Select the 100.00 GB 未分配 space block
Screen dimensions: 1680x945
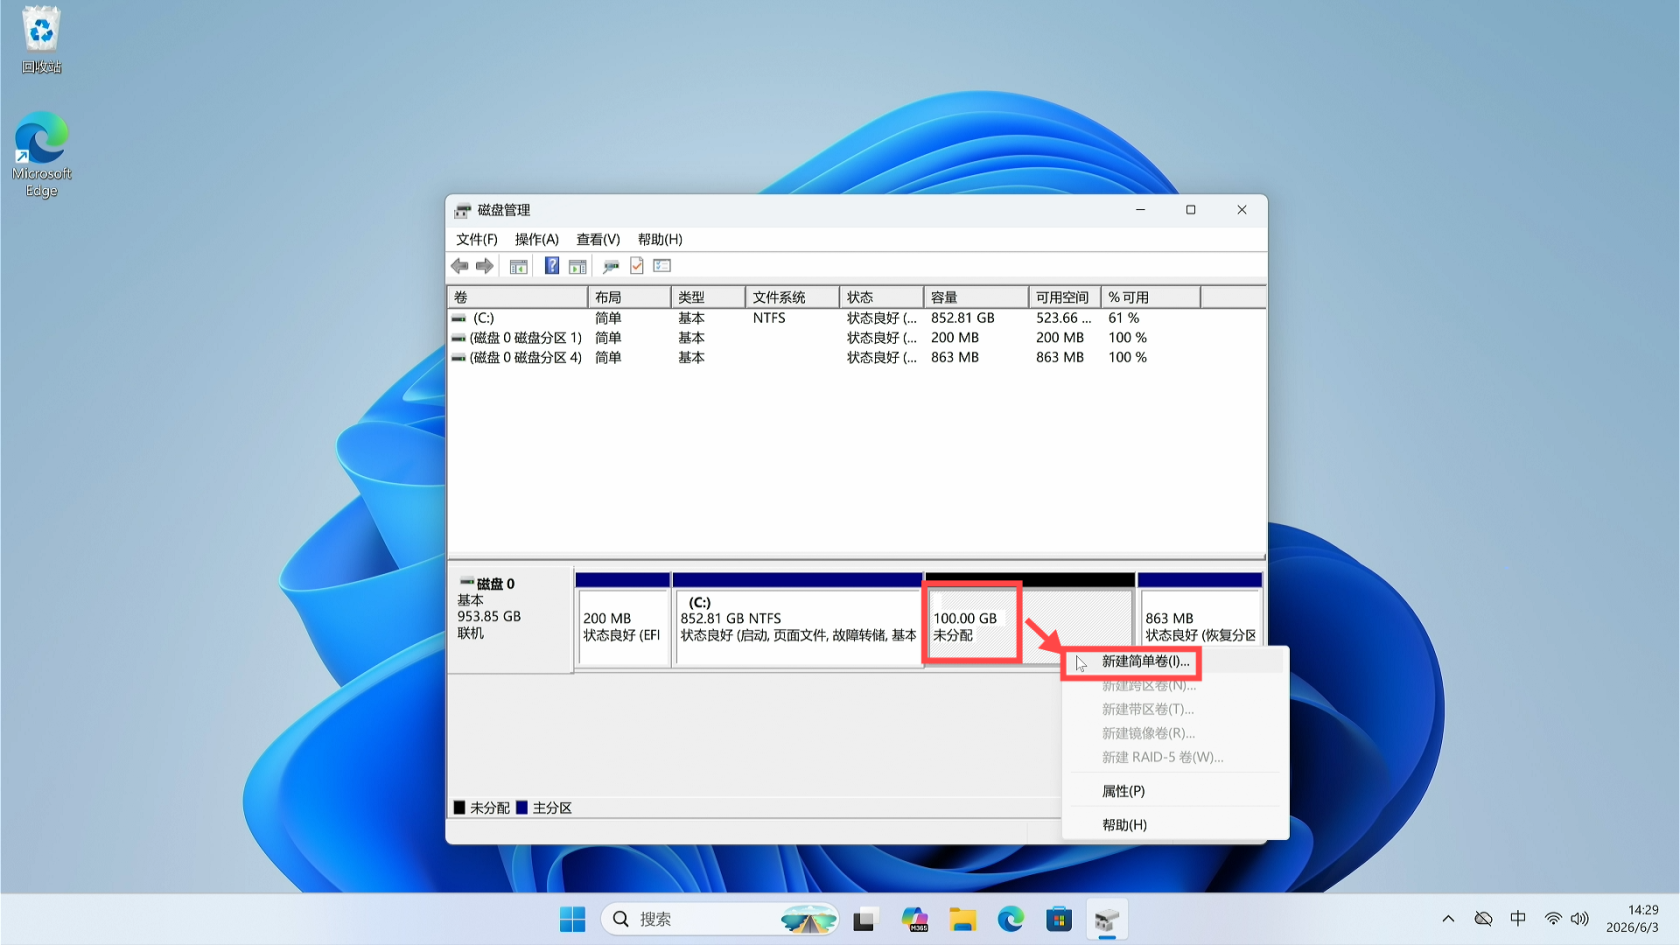coord(1030,620)
